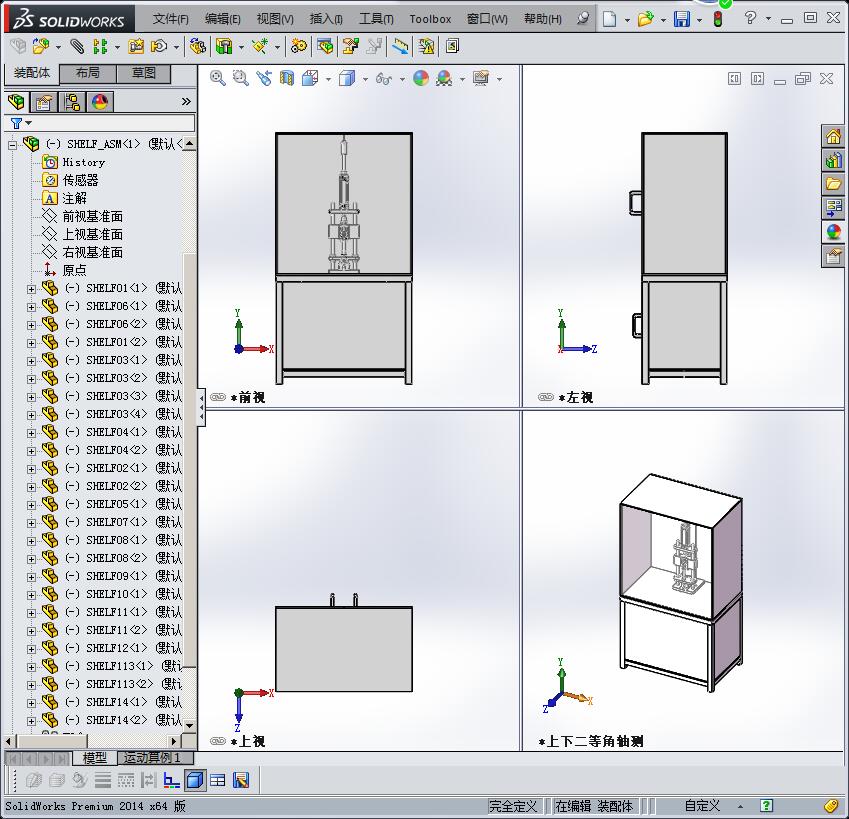The width and height of the screenshot is (849, 819).
Task: Open the PropertyManager tab icon
Action: point(44,102)
